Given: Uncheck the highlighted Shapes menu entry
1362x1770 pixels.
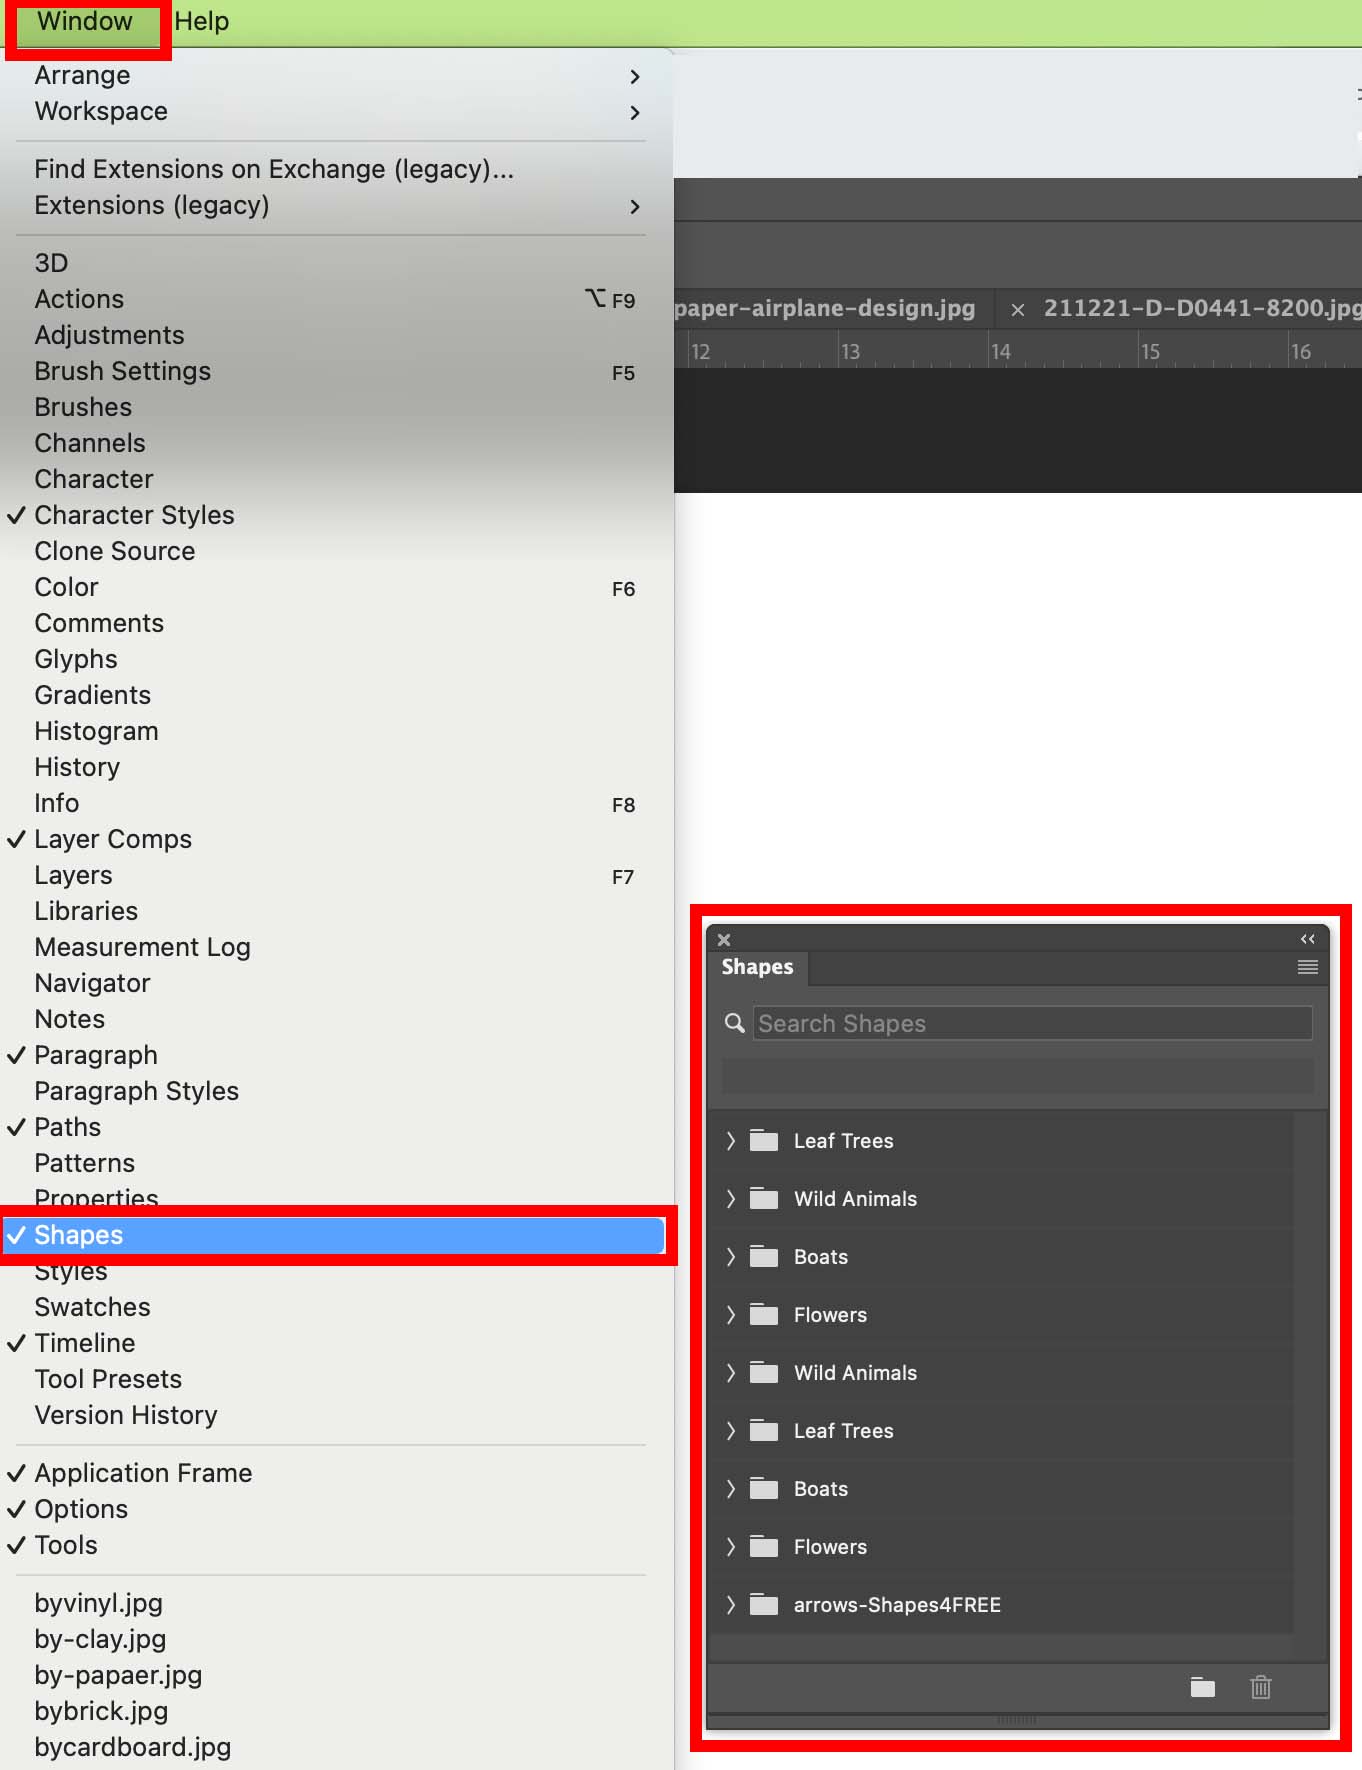Looking at the screenshot, I should click(335, 1235).
